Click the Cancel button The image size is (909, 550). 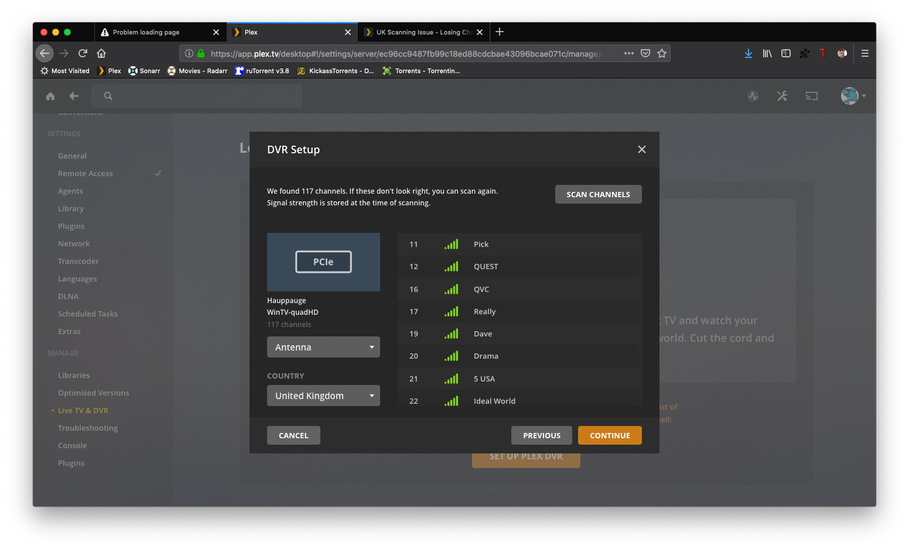click(x=293, y=435)
